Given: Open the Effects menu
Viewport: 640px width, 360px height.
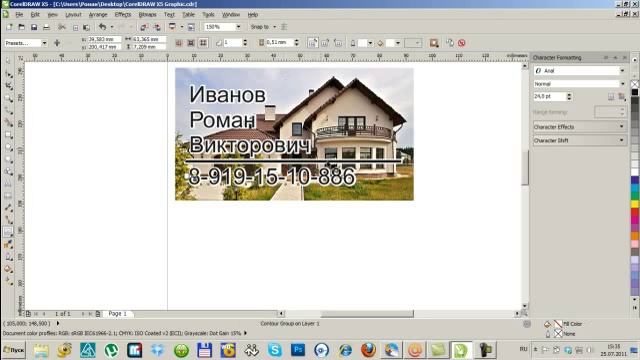Looking at the screenshot, I should [123, 14].
